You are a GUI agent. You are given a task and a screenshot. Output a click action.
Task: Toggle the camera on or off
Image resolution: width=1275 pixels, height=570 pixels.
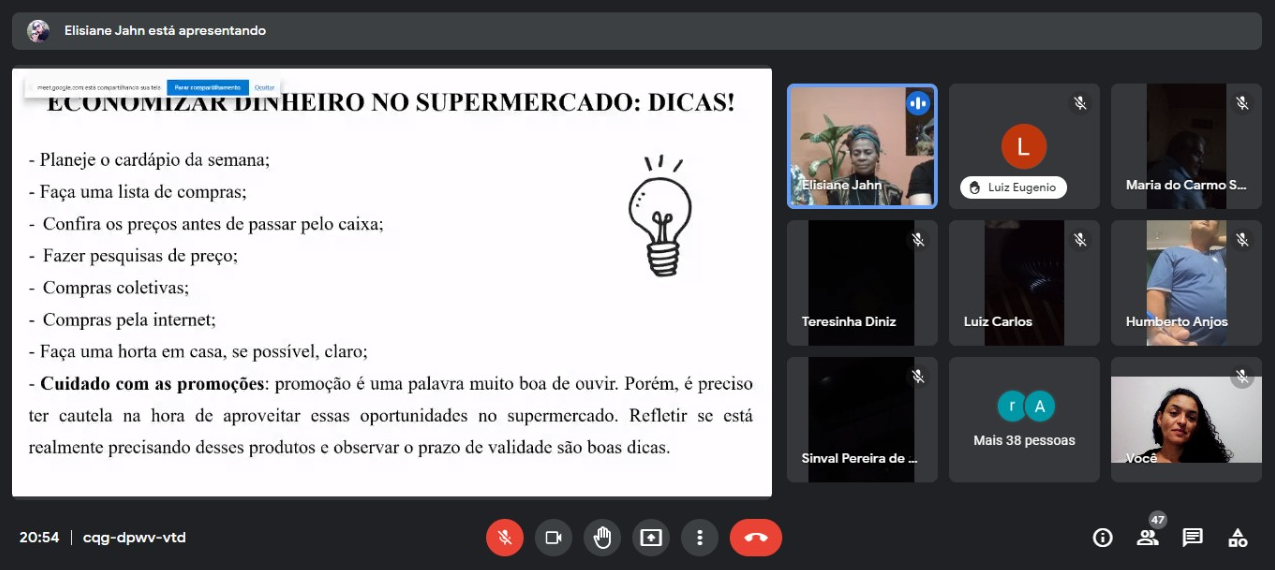[553, 538]
